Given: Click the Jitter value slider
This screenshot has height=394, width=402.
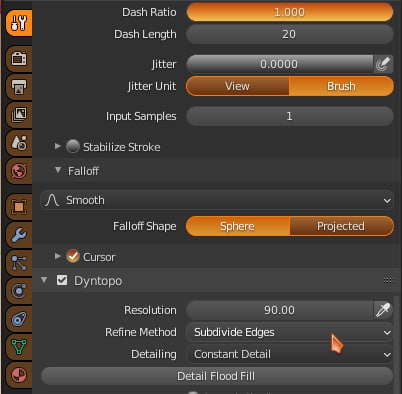Looking at the screenshot, I should [x=279, y=64].
